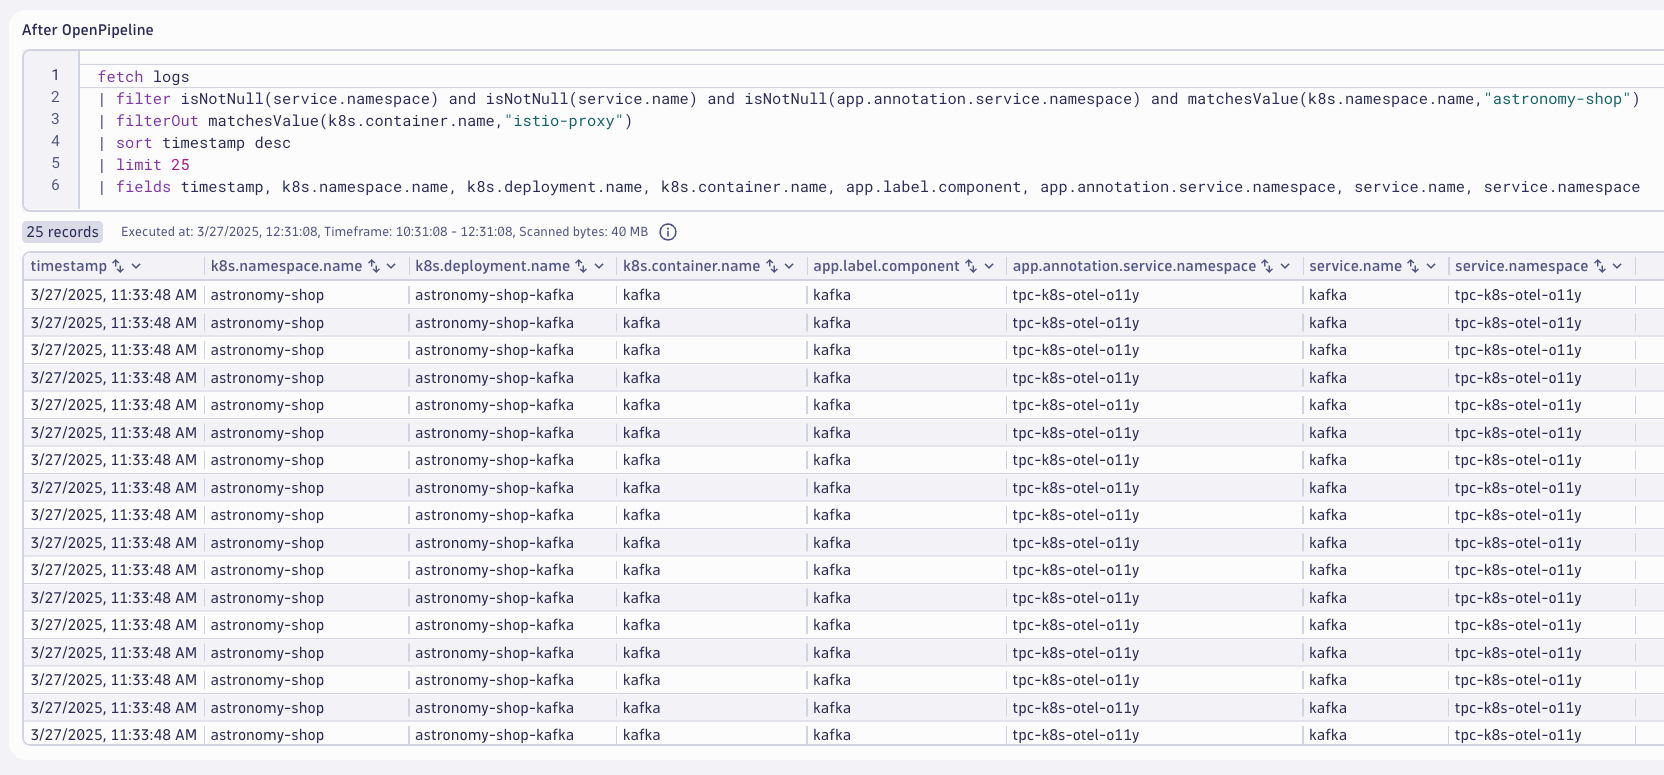The height and width of the screenshot is (775, 1664).
Task: Click the timestamp column header label
Action: 69,266
